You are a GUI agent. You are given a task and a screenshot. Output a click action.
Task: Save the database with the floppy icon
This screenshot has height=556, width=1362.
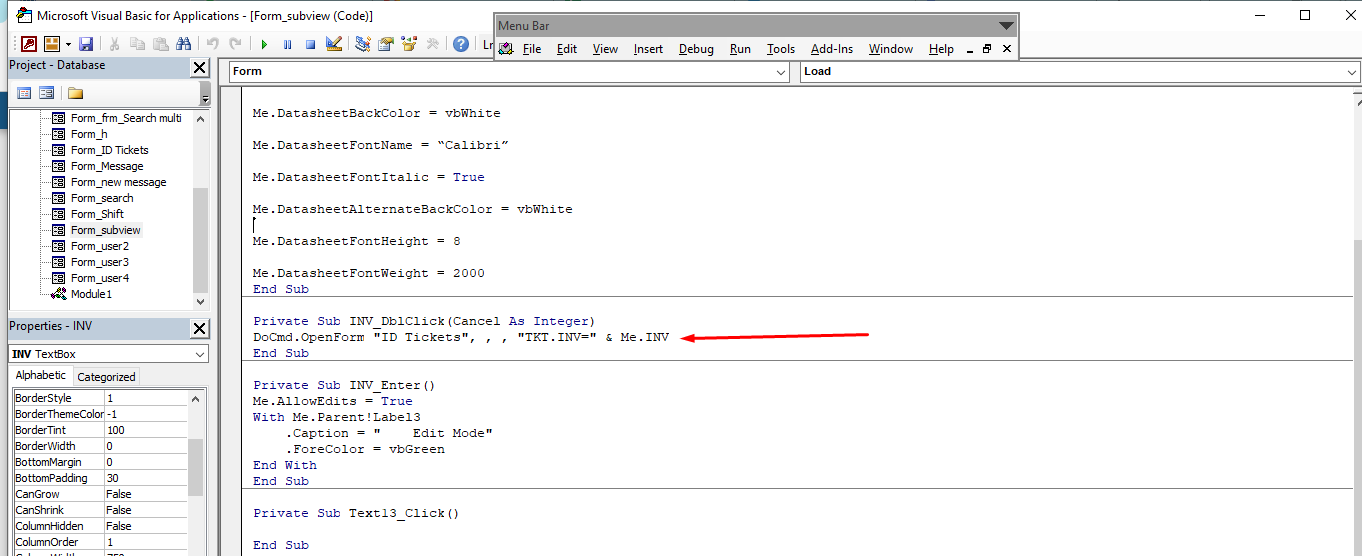tap(86, 44)
